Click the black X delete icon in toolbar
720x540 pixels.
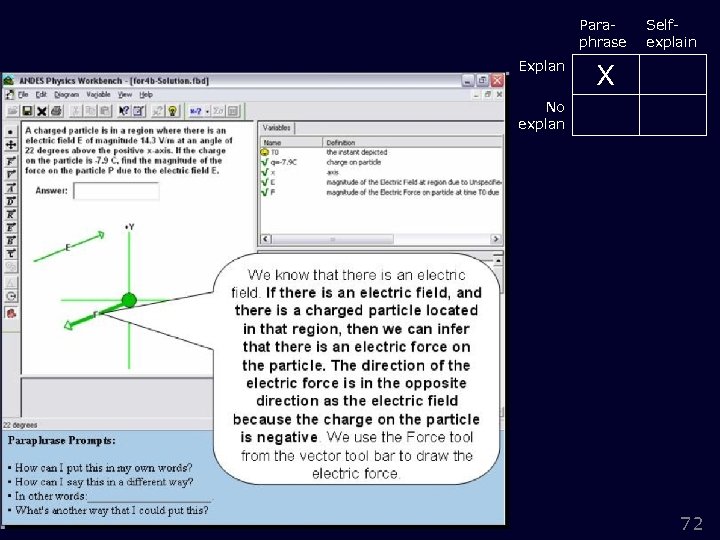(x=42, y=111)
